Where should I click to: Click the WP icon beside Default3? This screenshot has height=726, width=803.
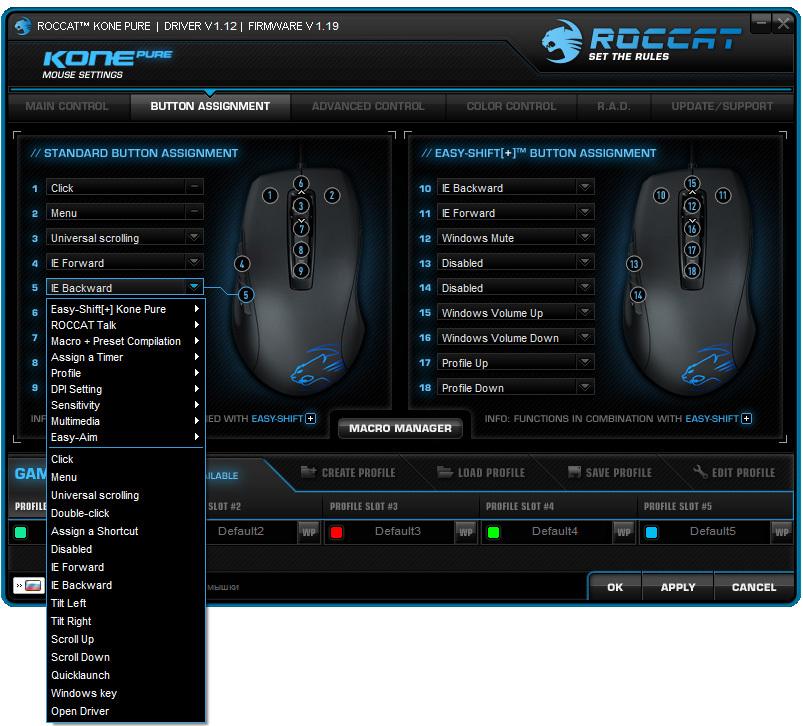464,533
